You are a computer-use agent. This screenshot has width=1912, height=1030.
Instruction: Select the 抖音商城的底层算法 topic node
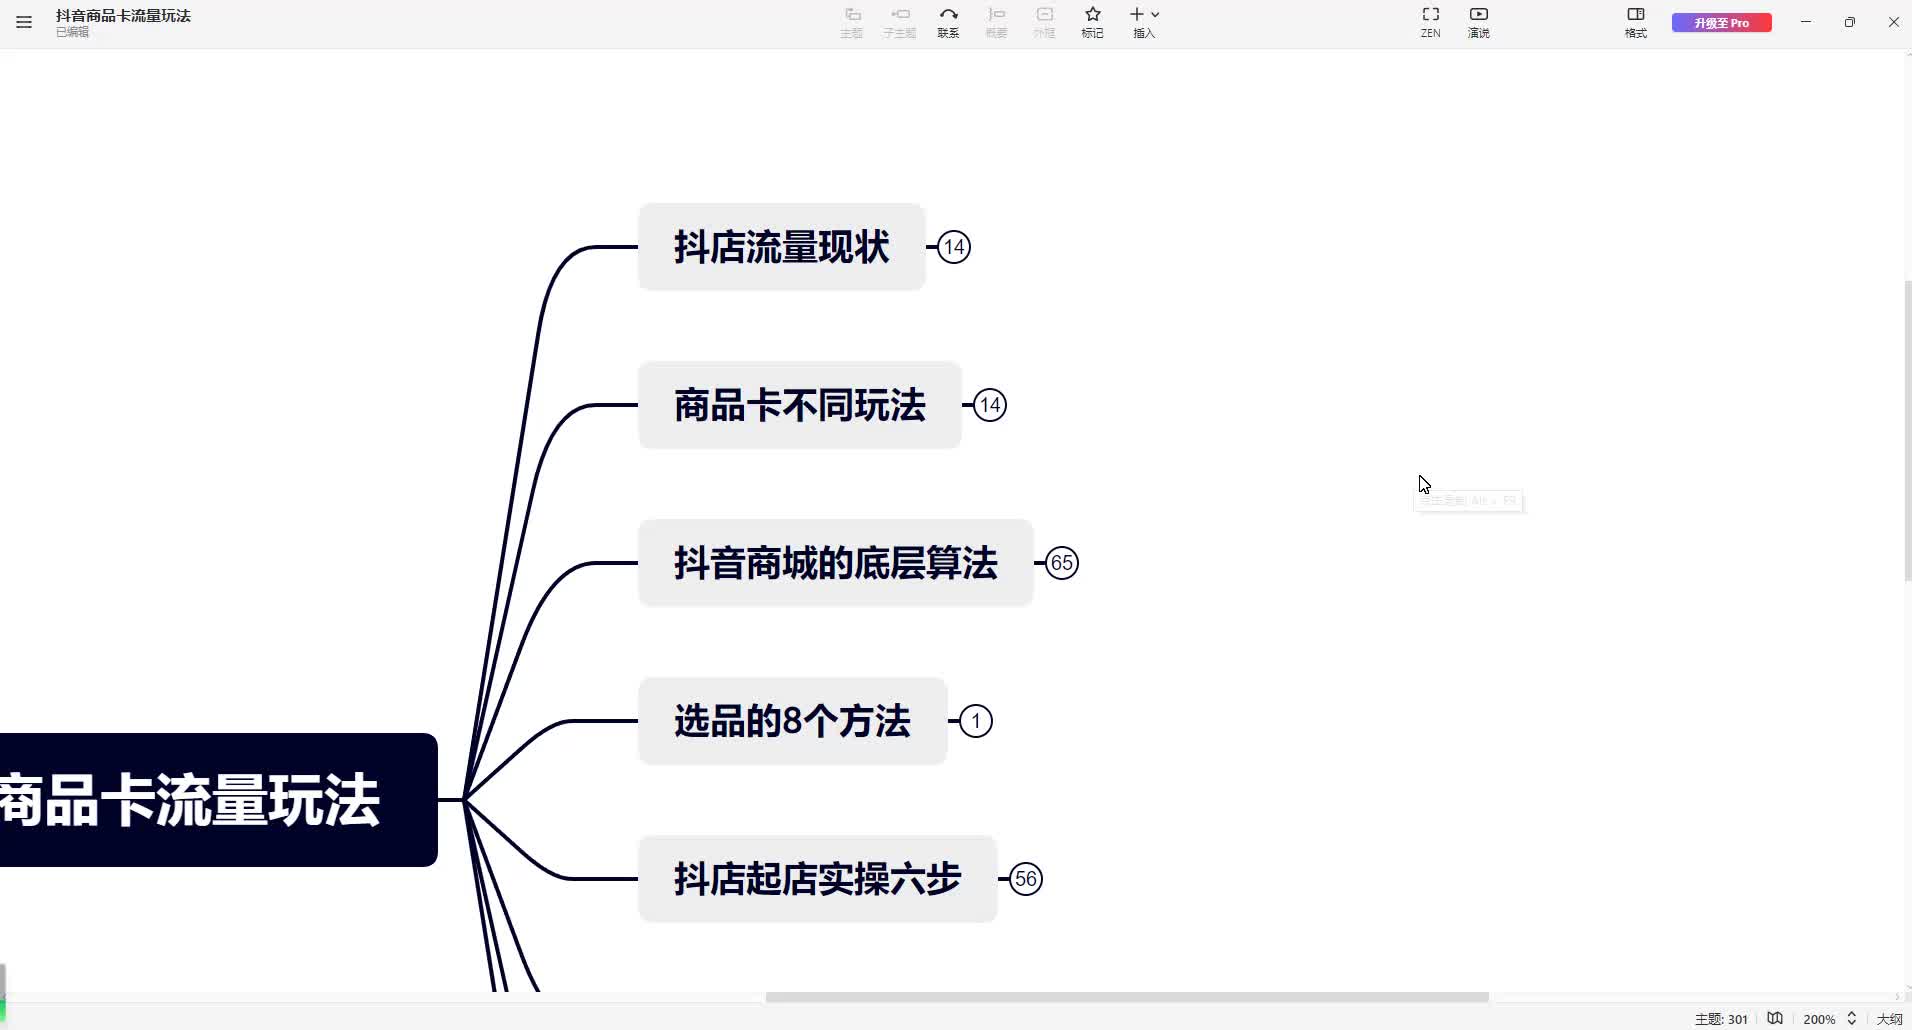(x=836, y=563)
